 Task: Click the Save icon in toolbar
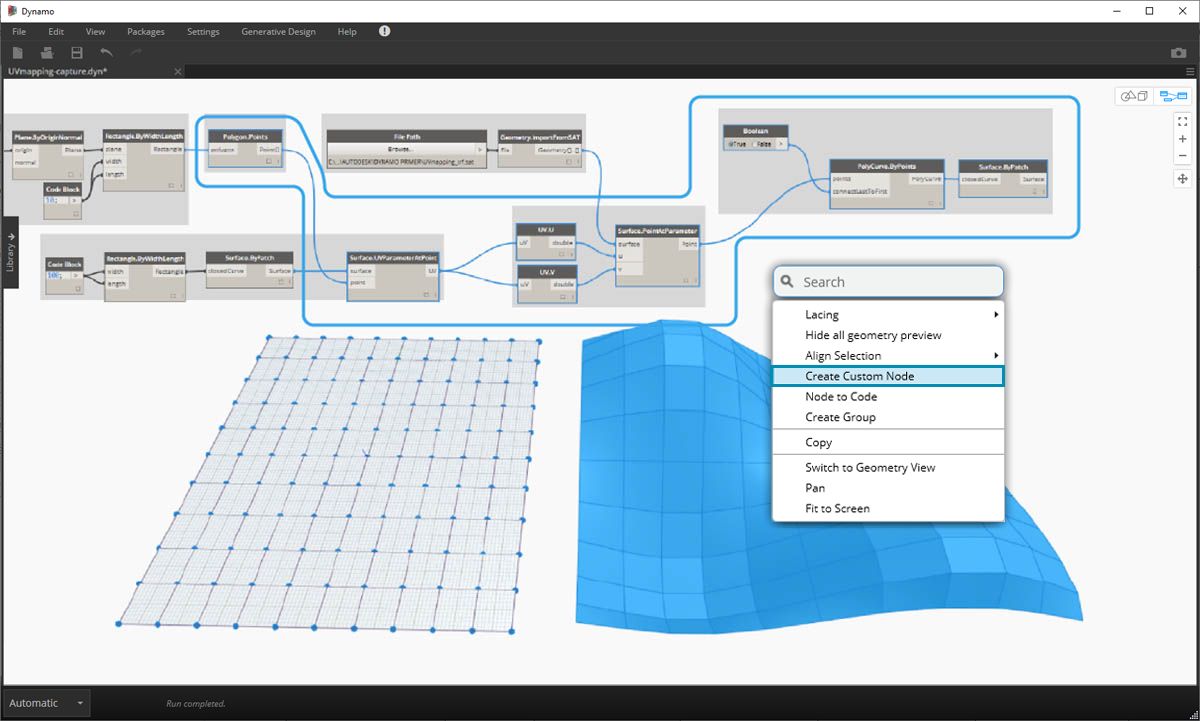coord(77,52)
